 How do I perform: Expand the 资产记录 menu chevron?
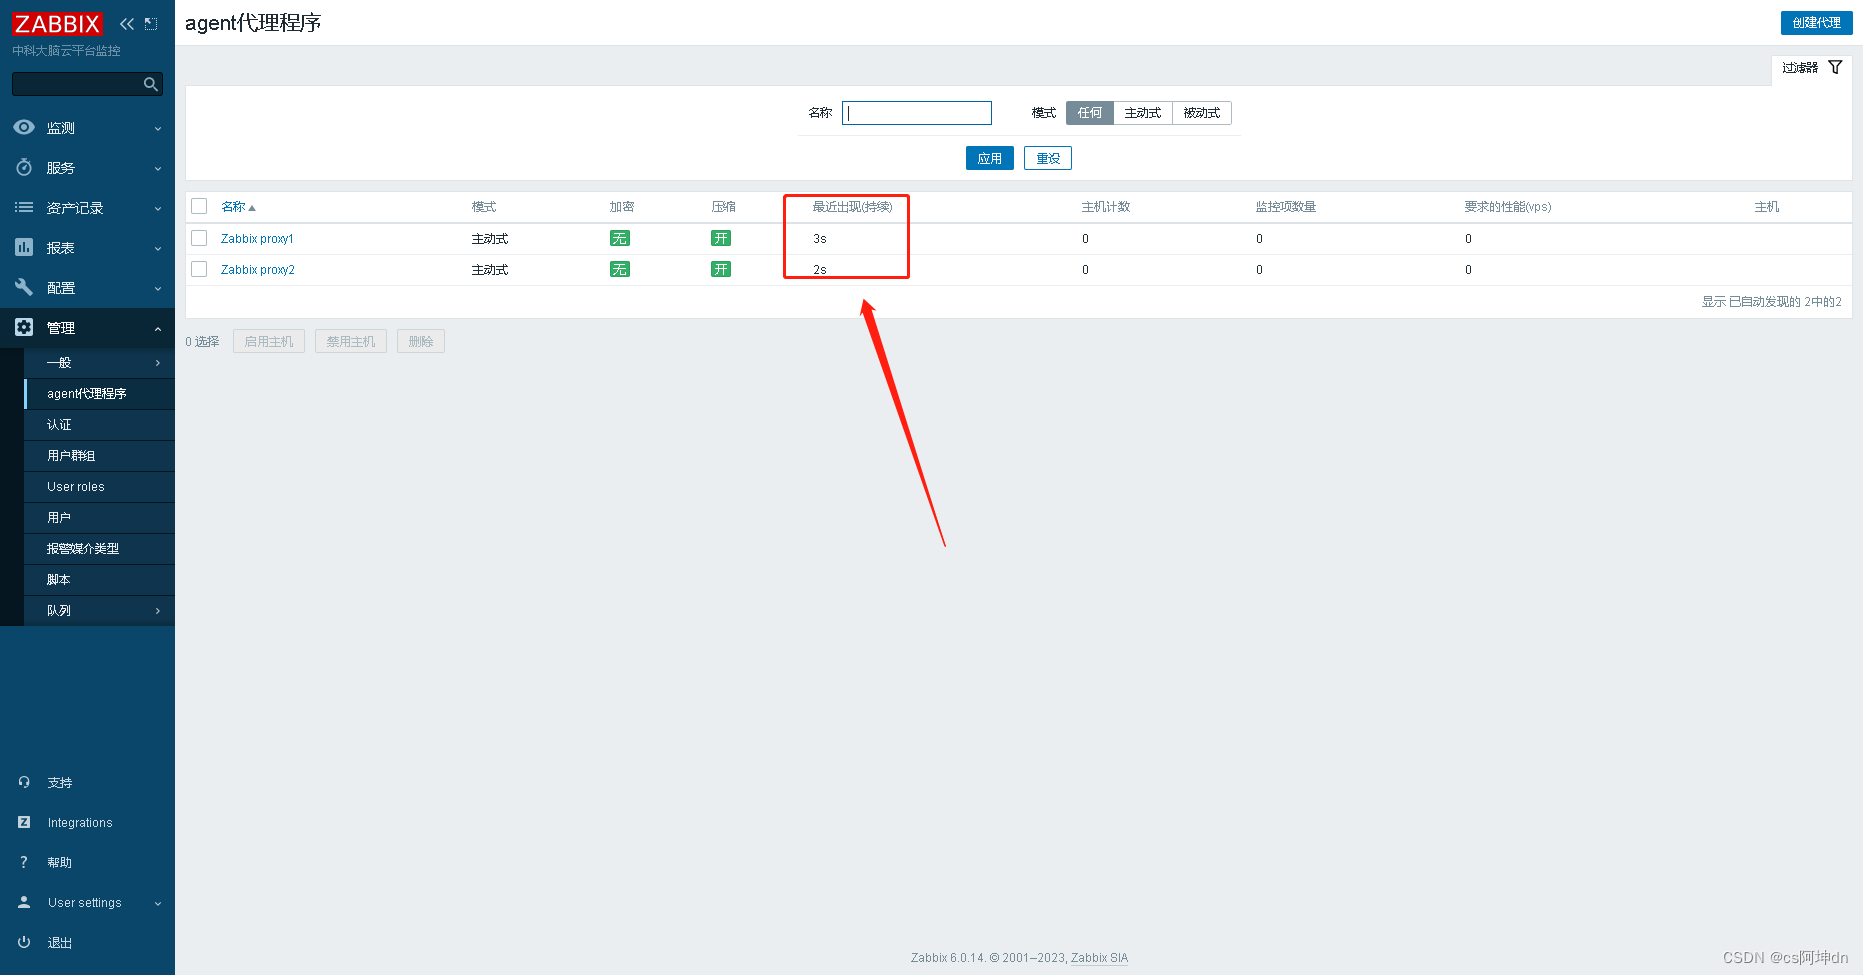(x=158, y=208)
